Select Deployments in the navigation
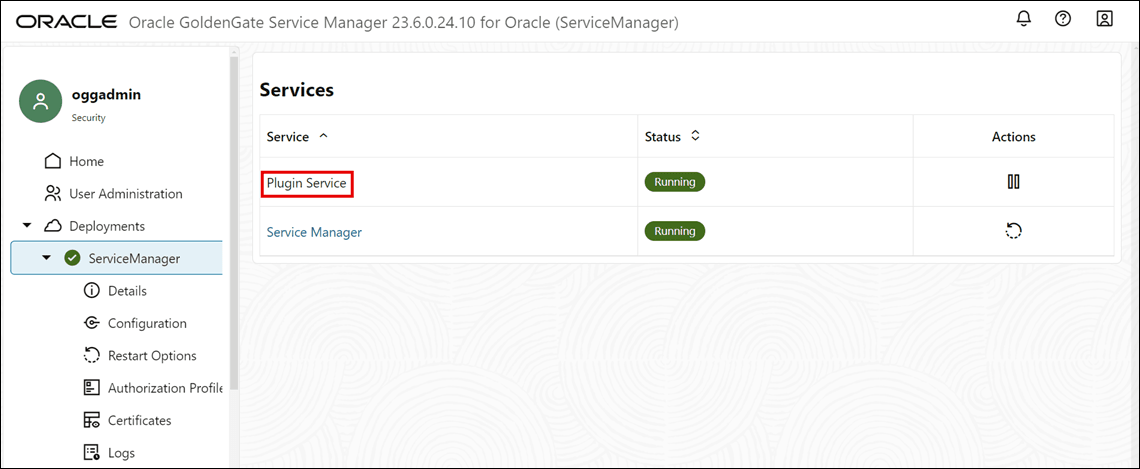 click(x=107, y=226)
